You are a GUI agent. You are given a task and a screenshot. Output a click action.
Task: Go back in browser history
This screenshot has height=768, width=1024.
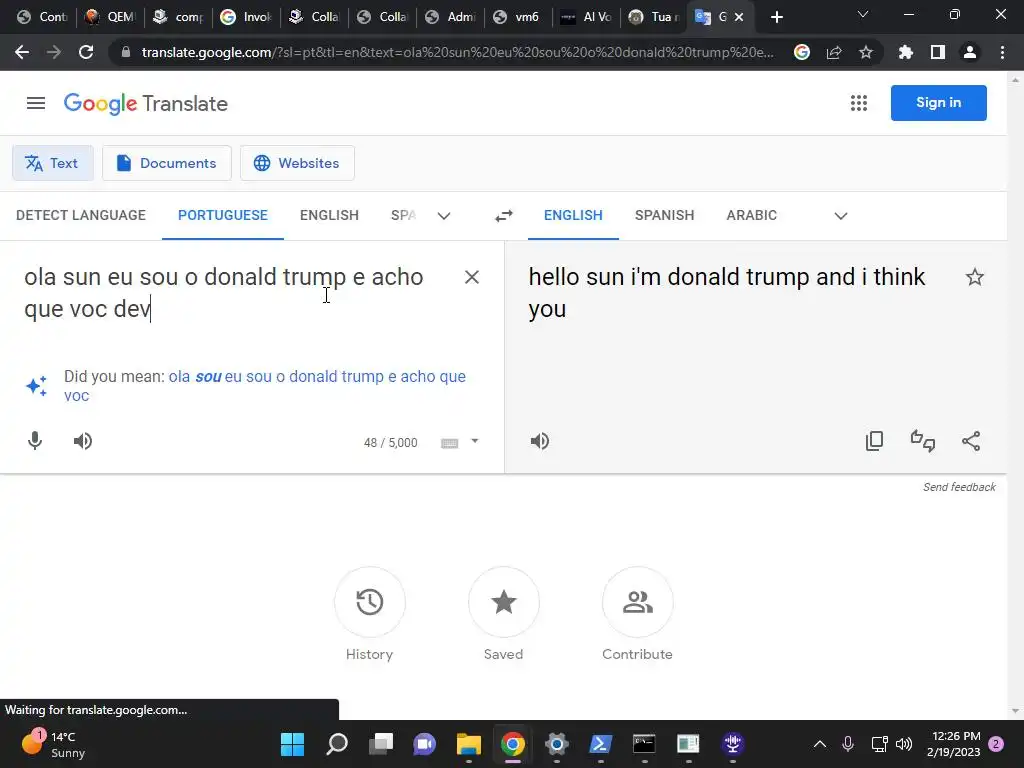click(22, 52)
